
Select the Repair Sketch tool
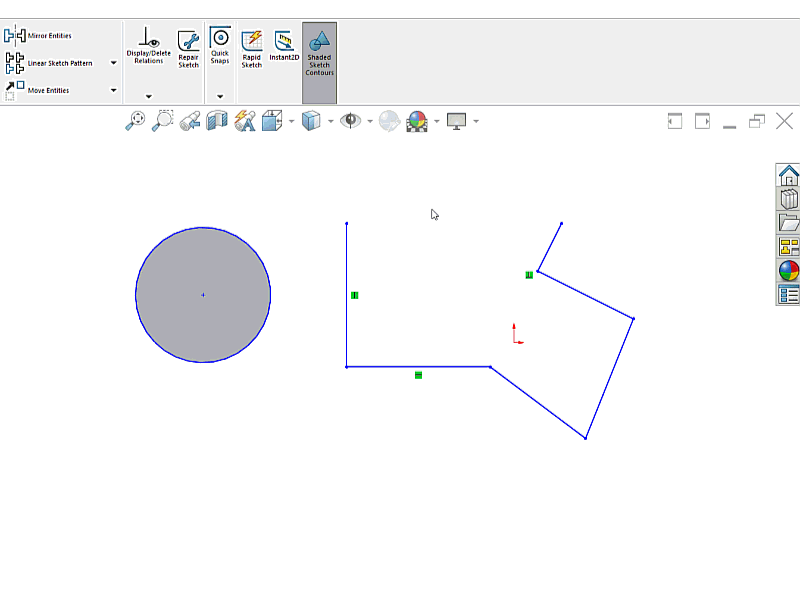[x=188, y=47]
